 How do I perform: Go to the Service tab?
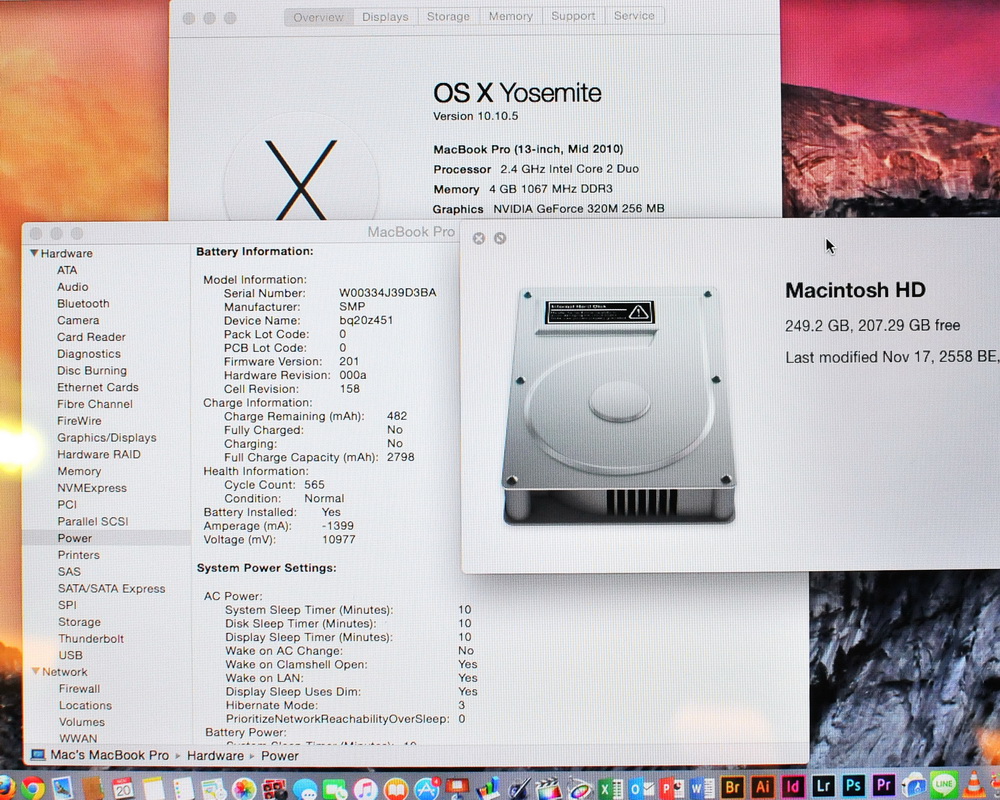click(634, 16)
